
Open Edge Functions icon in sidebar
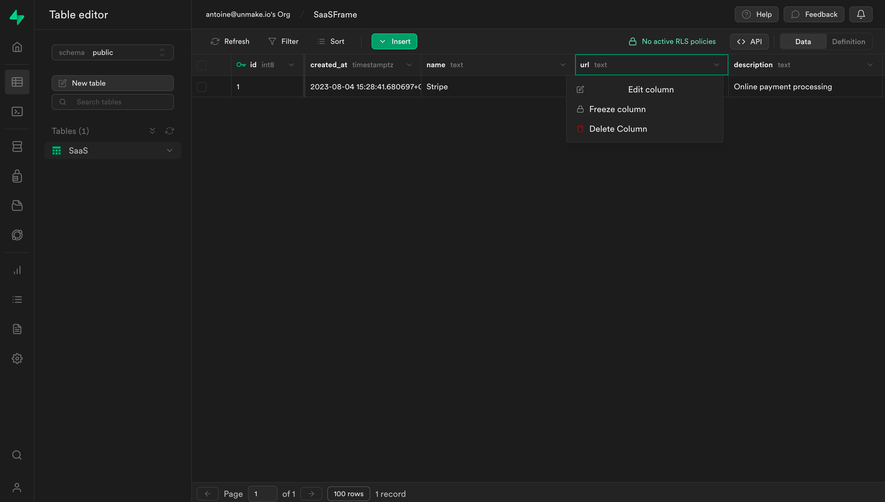point(17,235)
